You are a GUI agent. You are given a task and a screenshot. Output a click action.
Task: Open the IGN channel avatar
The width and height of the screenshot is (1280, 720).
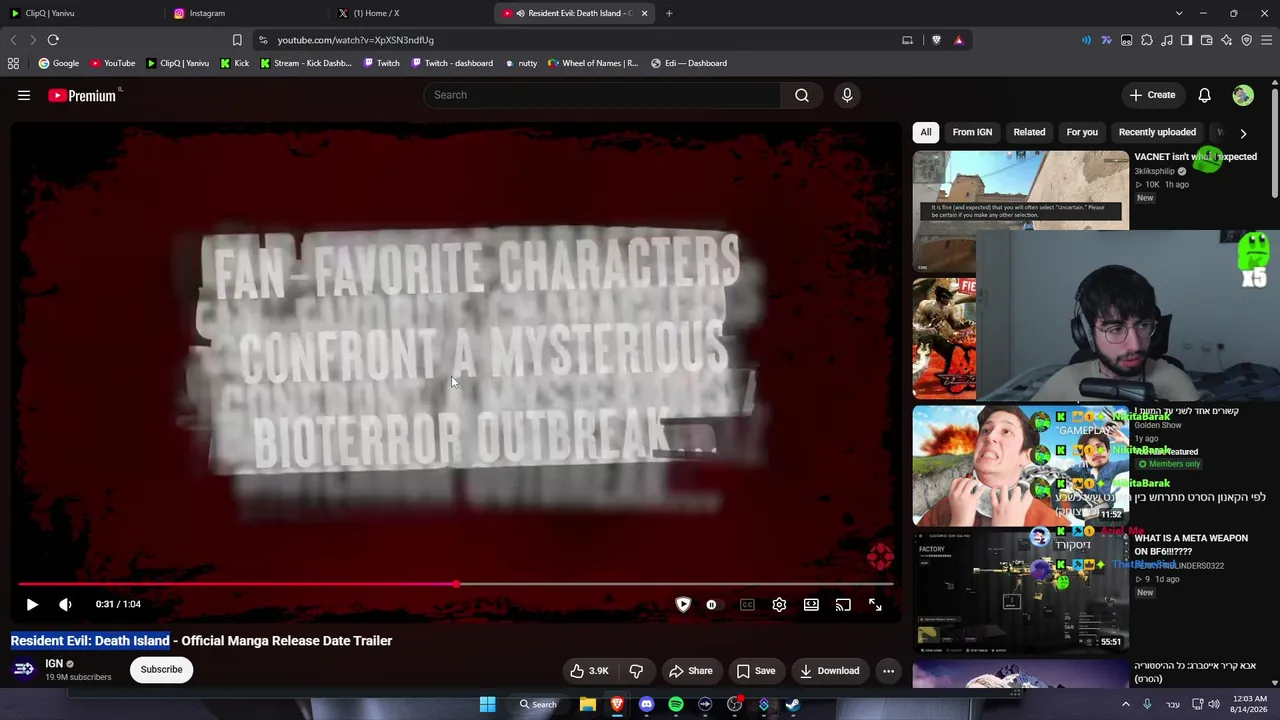pos(24,669)
